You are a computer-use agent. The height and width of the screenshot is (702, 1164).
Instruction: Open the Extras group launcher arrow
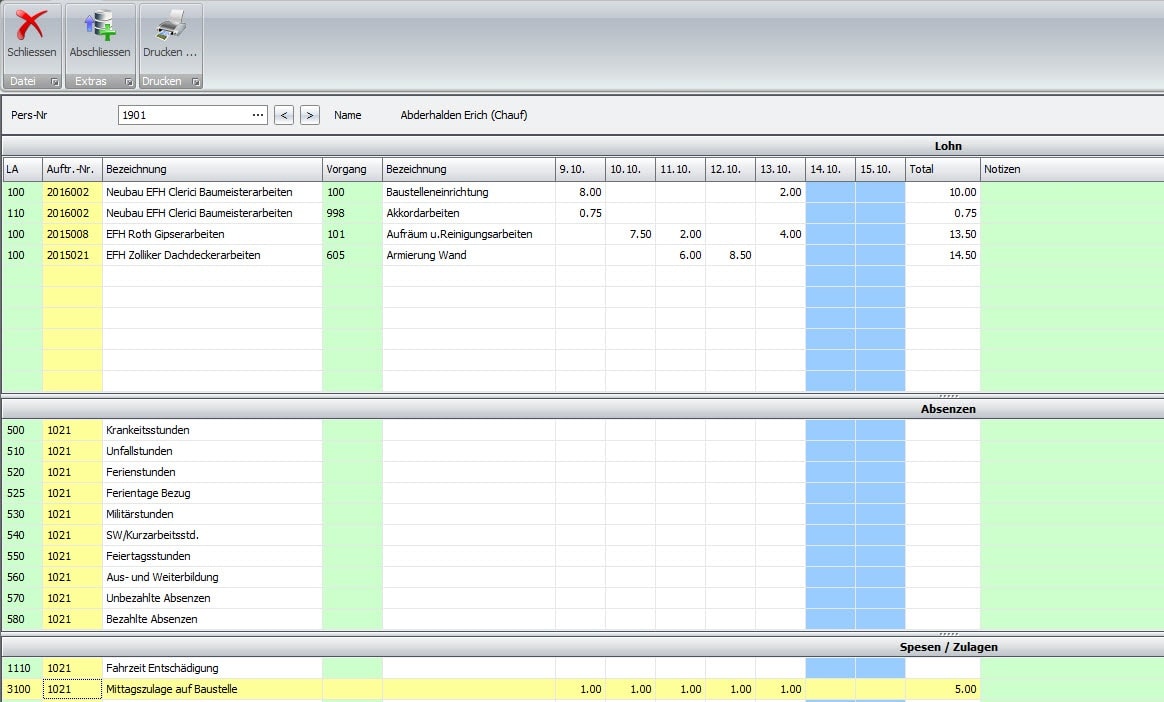(128, 82)
